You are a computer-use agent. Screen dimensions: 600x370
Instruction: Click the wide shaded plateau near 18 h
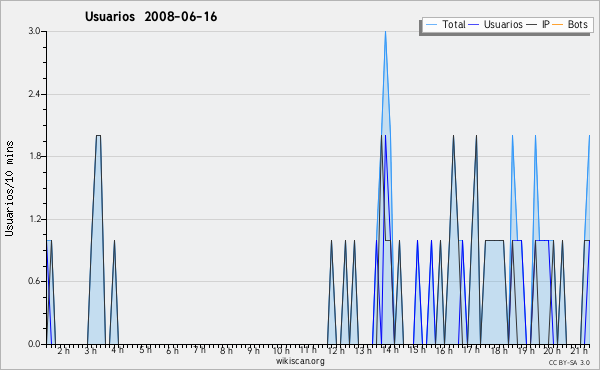pyautogui.click(x=494, y=291)
